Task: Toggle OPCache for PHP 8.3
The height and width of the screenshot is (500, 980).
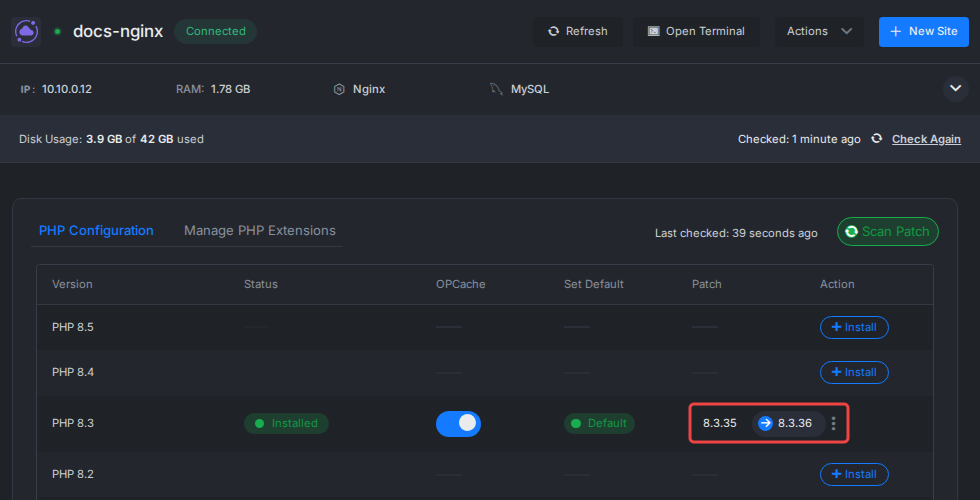Action: pyautogui.click(x=458, y=423)
